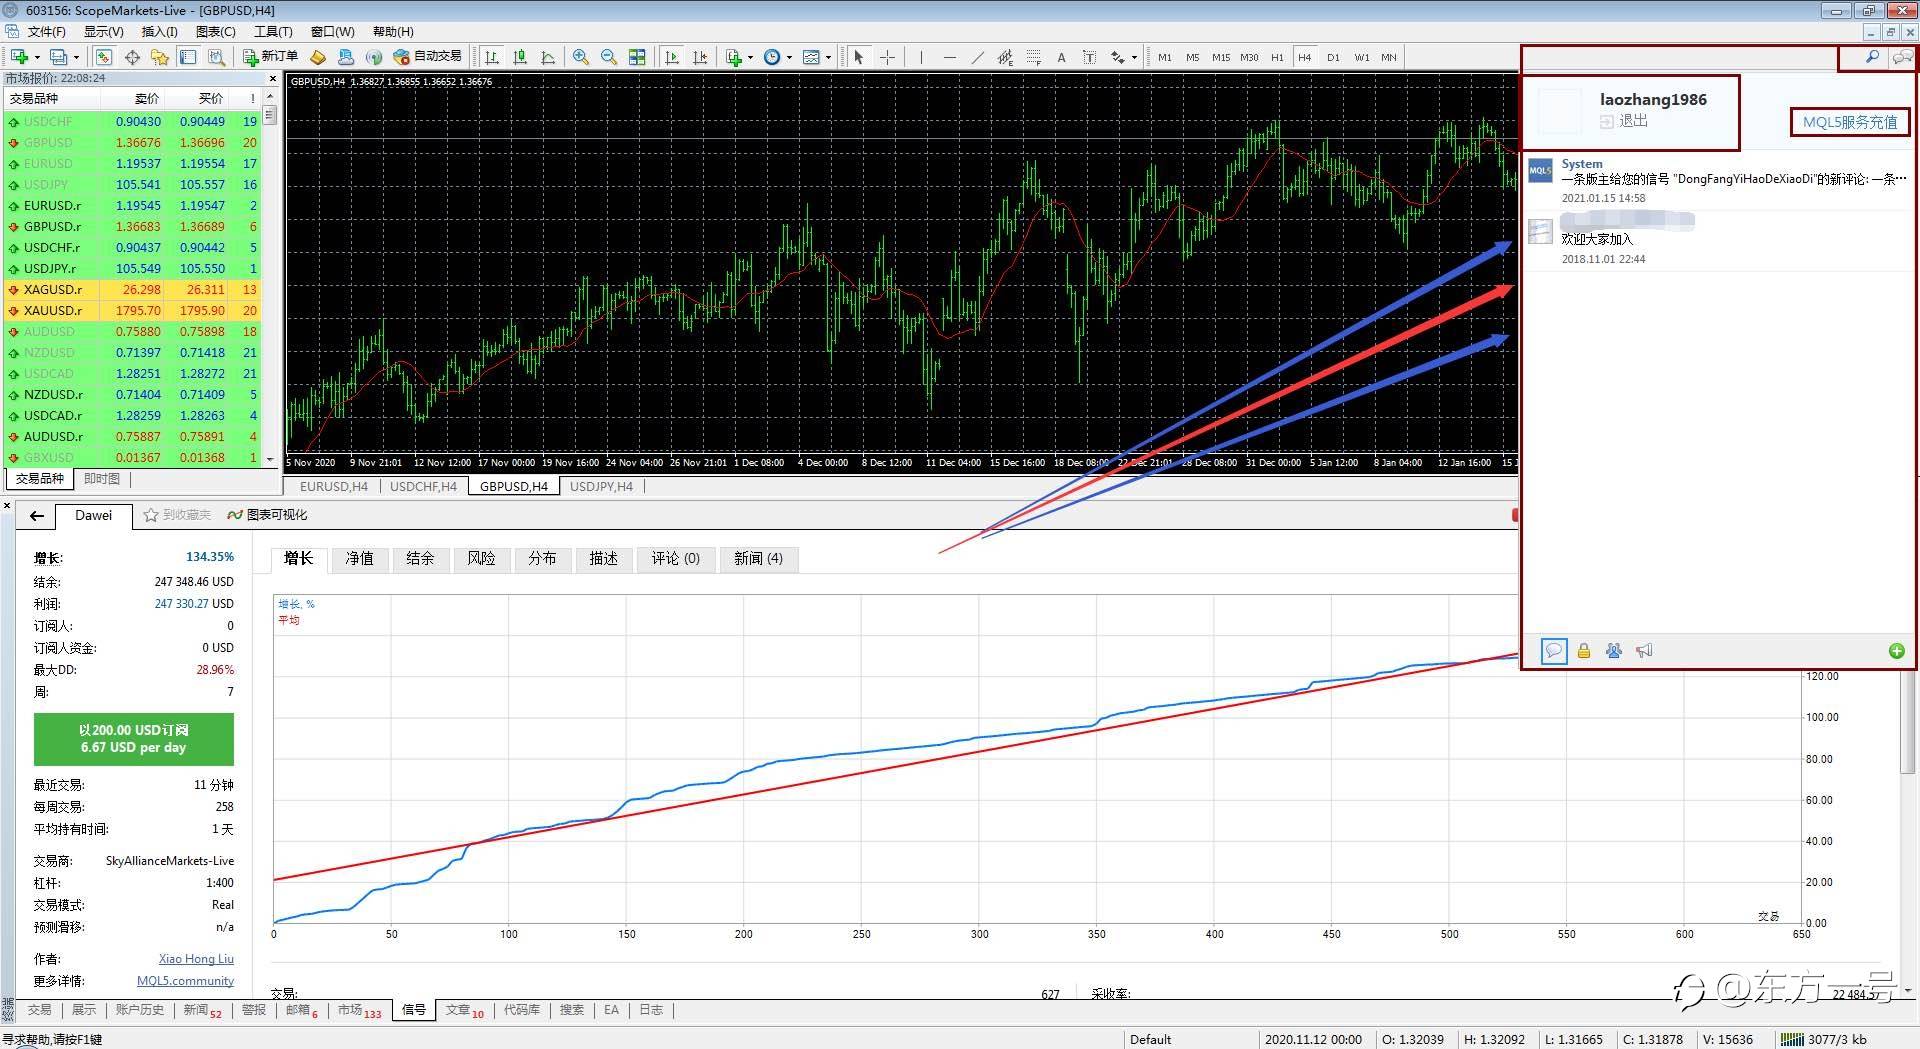Open the 工具(T) menu
The height and width of the screenshot is (1049, 1920).
click(x=273, y=32)
